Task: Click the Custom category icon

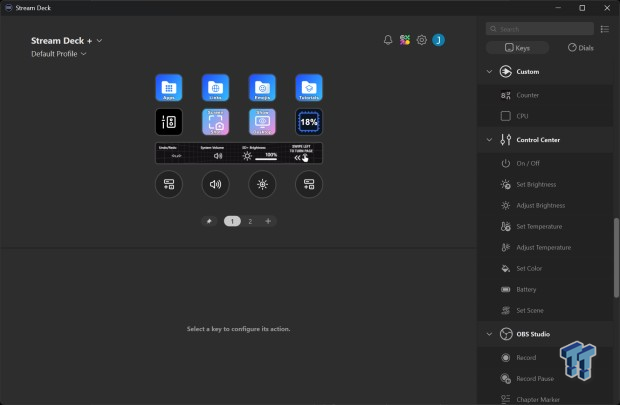Action: [506, 72]
